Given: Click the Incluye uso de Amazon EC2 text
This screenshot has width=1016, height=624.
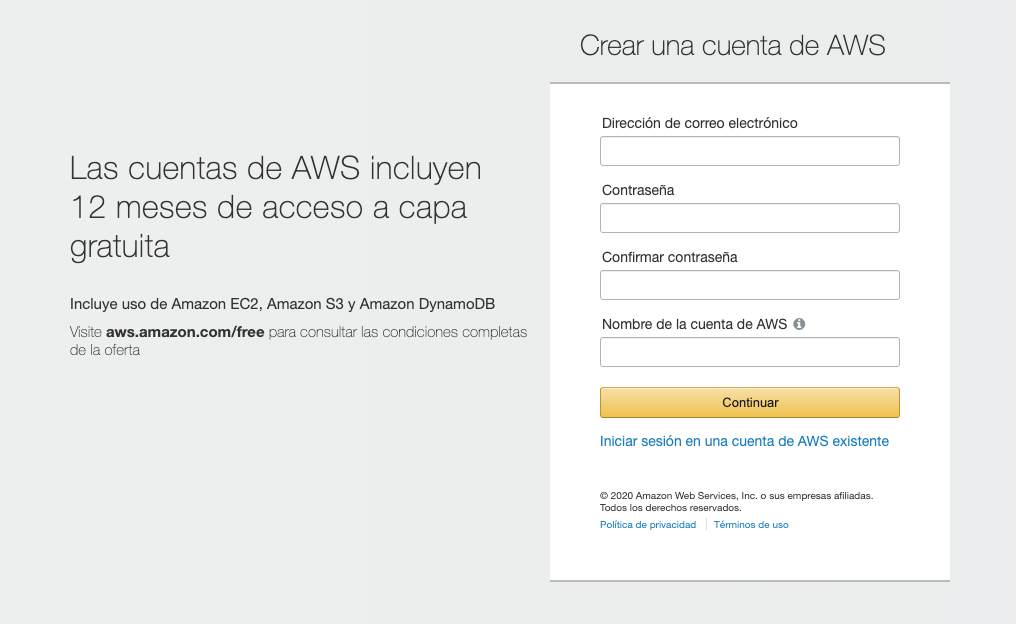Looking at the screenshot, I should click(x=282, y=304).
